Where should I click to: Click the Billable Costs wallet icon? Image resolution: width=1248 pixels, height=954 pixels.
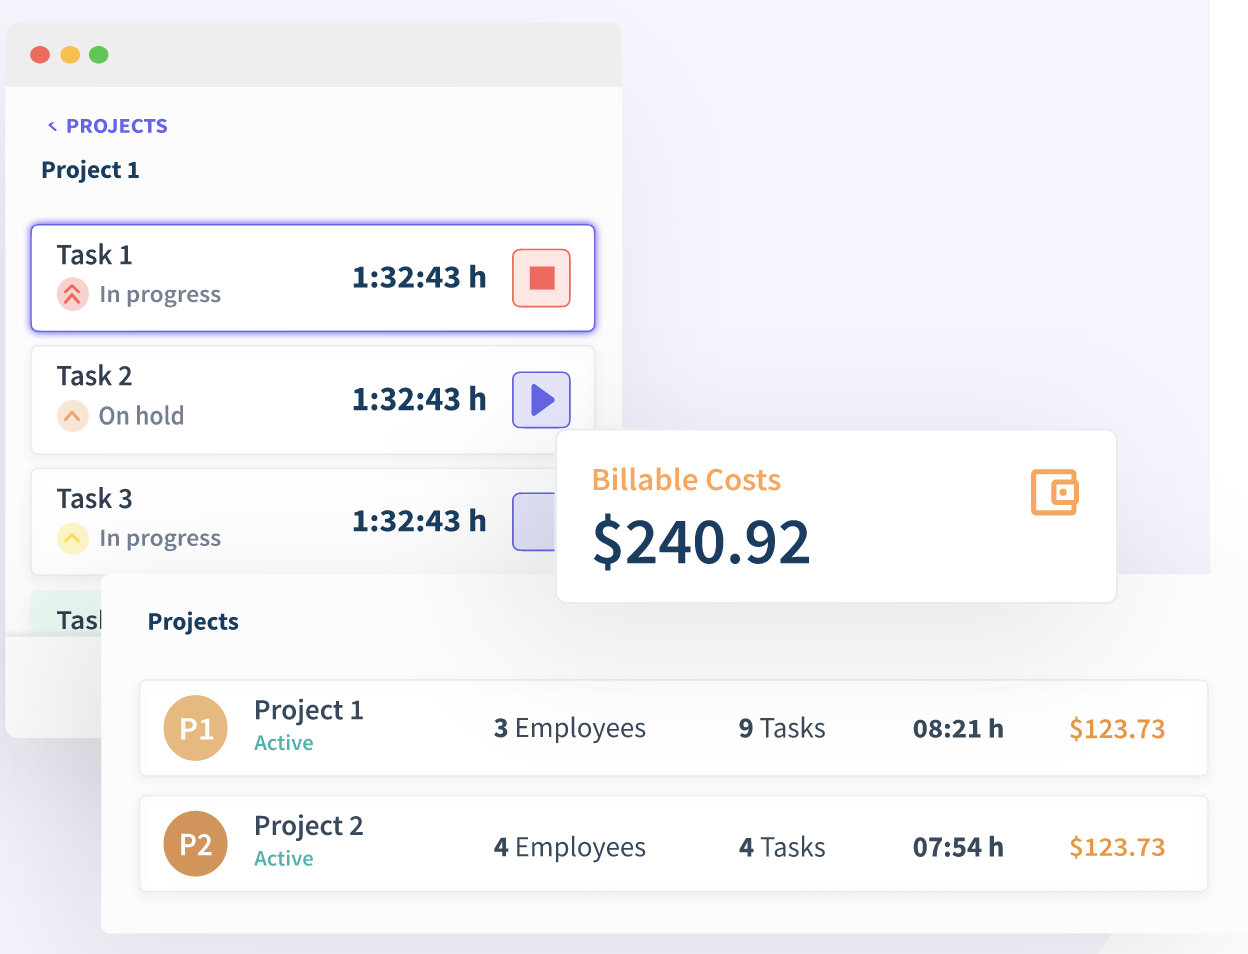click(1055, 492)
